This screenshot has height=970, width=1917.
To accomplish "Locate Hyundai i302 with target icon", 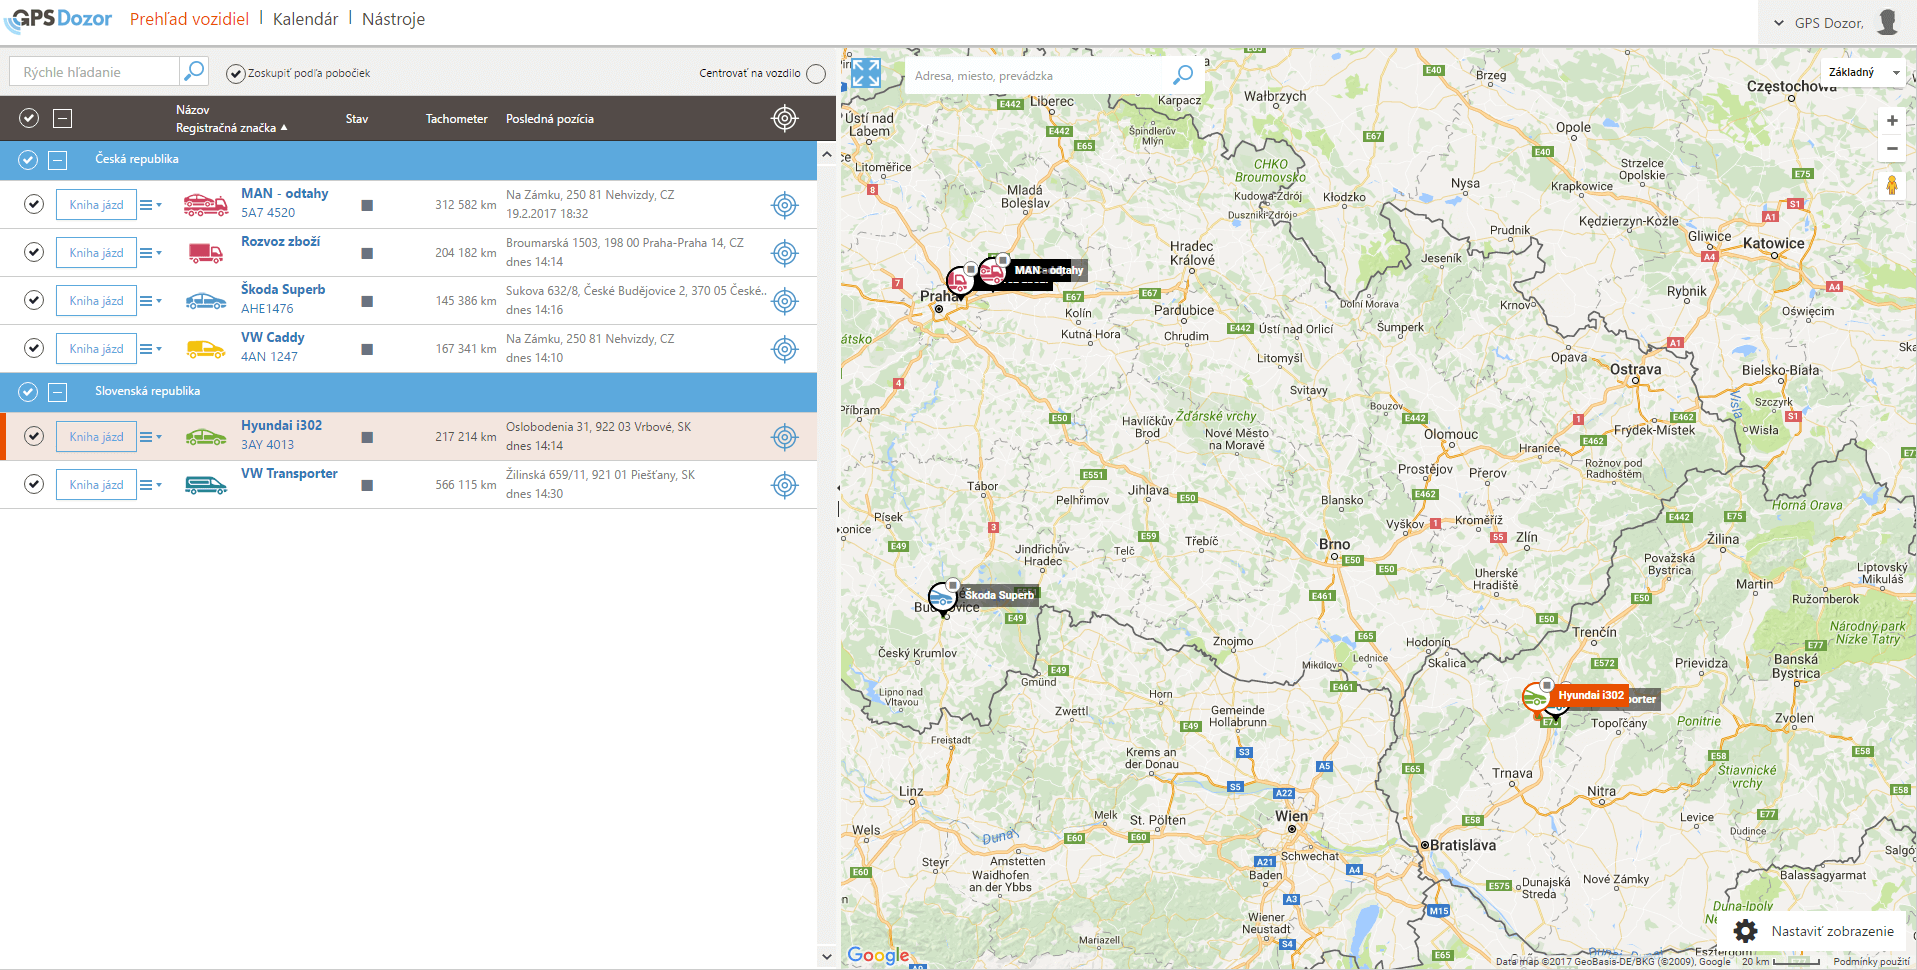I will click(785, 437).
